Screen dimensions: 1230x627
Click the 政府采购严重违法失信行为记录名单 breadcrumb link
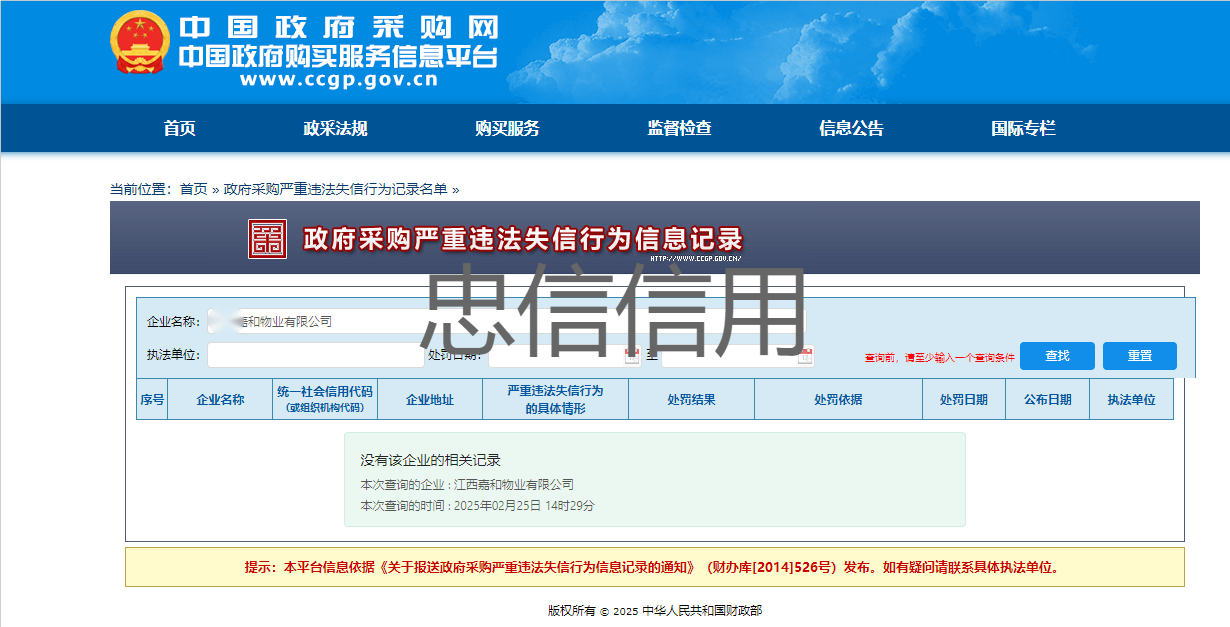click(335, 189)
